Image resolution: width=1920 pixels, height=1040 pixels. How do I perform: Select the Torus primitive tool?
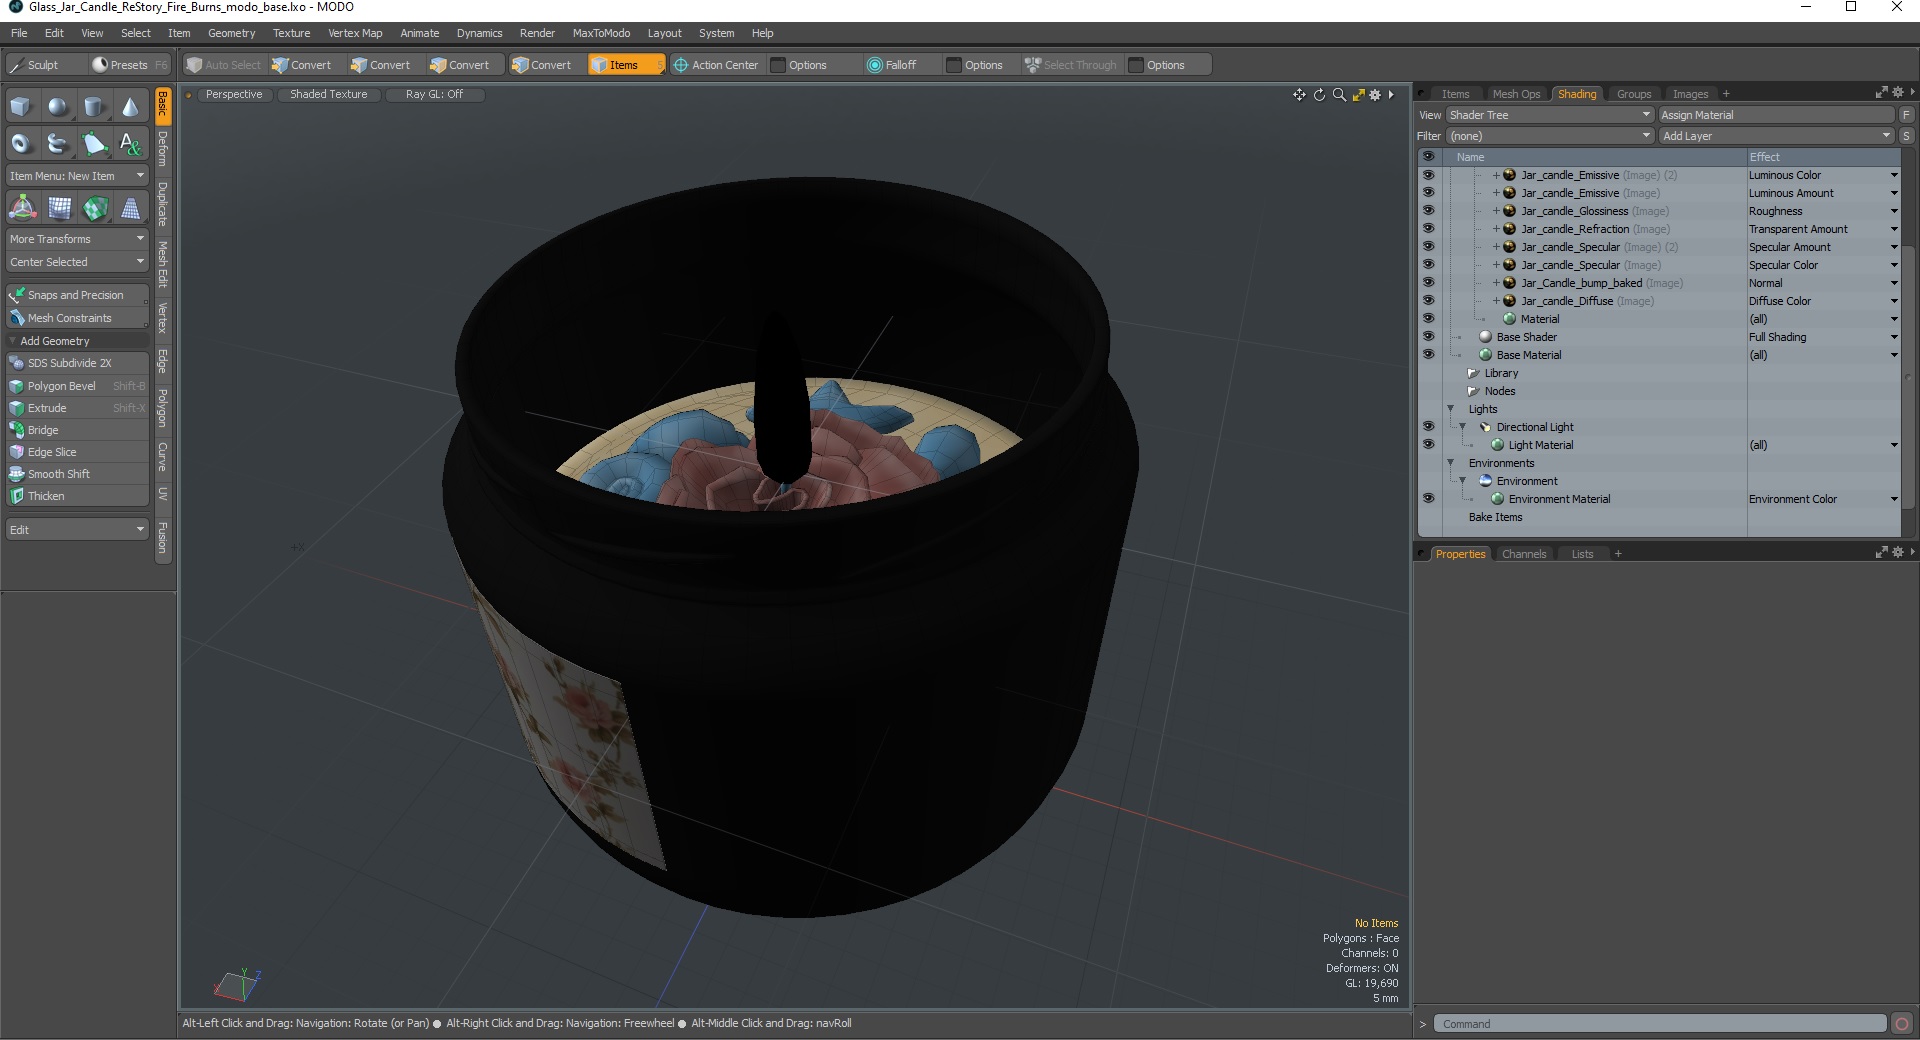pos(21,144)
